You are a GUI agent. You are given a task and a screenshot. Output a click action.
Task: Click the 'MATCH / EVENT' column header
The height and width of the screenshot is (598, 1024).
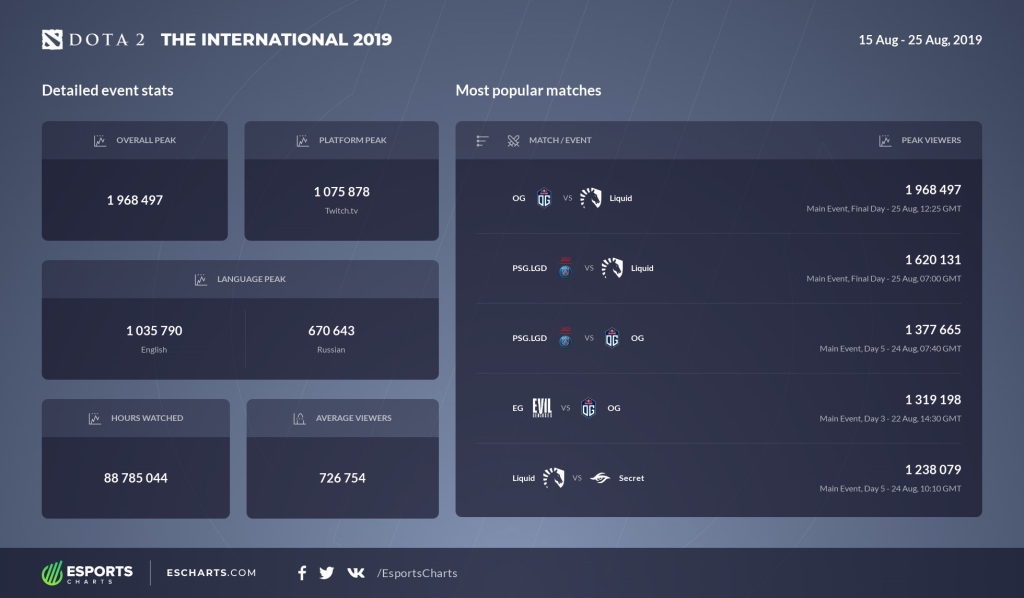pos(560,140)
